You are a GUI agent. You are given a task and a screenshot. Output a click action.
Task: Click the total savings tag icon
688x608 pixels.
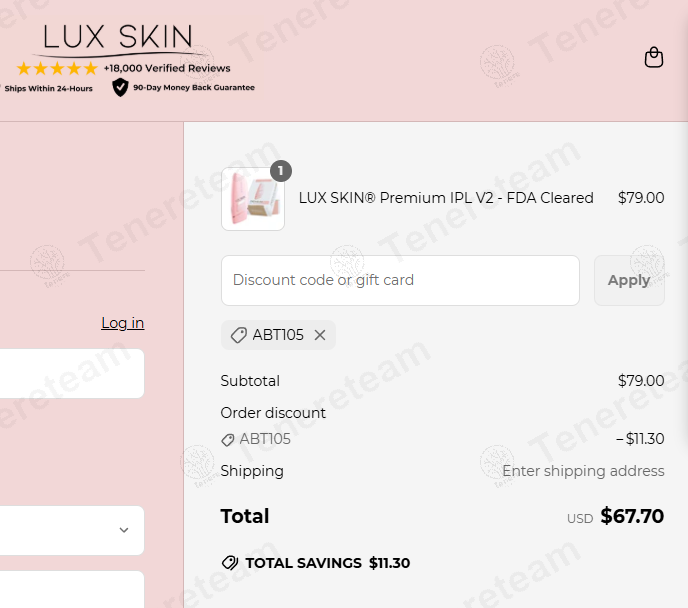coord(230,563)
